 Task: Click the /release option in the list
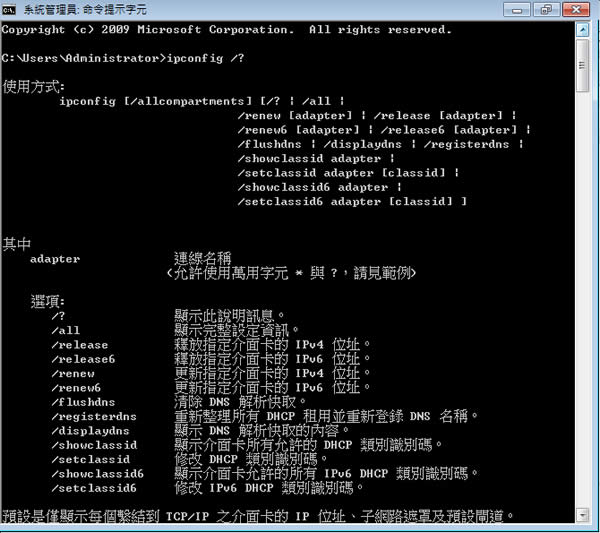click(80, 345)
